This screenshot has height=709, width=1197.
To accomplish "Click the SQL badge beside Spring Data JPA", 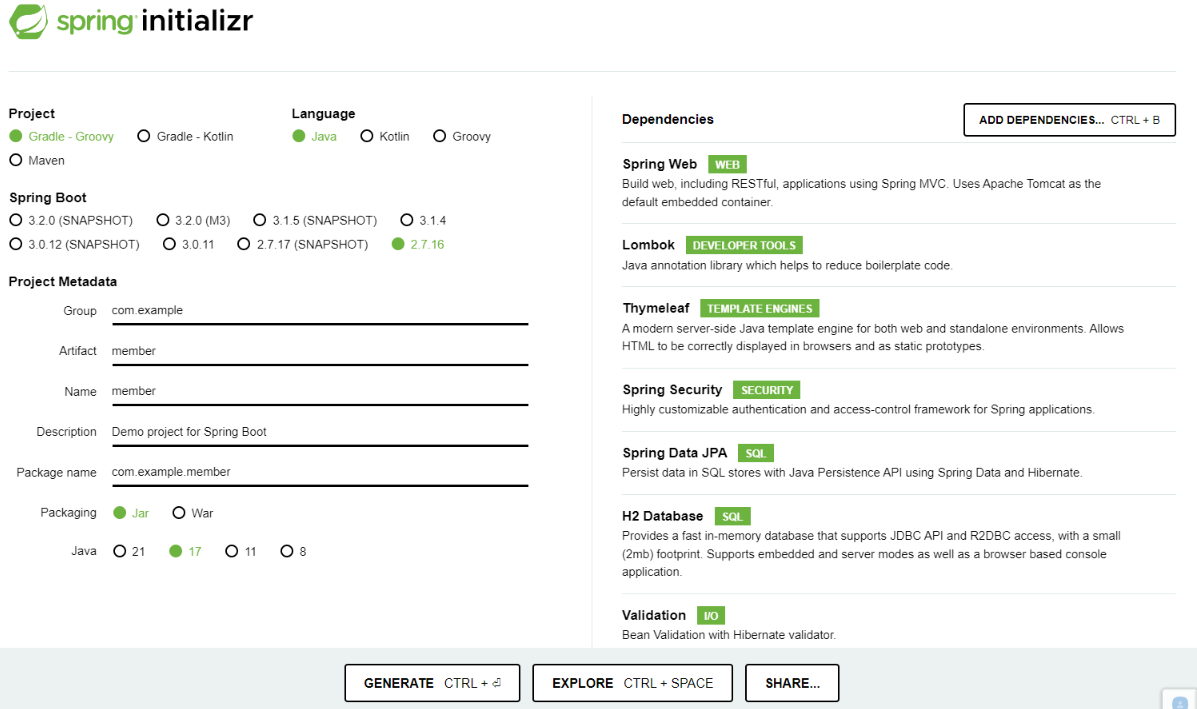I will 756,453.
